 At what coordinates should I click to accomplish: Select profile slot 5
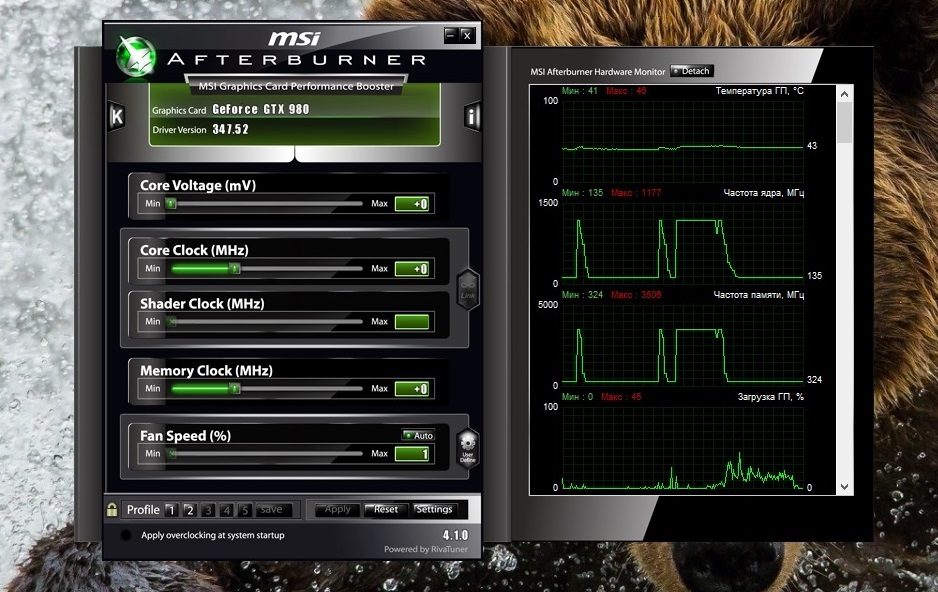pyautogui.click(x=245, y=510)
